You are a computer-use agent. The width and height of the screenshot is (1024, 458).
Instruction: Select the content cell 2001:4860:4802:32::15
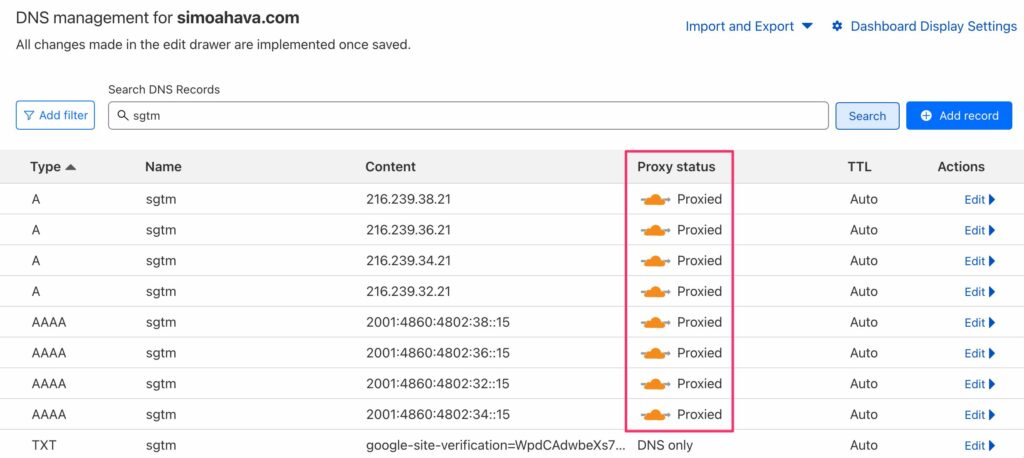tap(438, 384)
